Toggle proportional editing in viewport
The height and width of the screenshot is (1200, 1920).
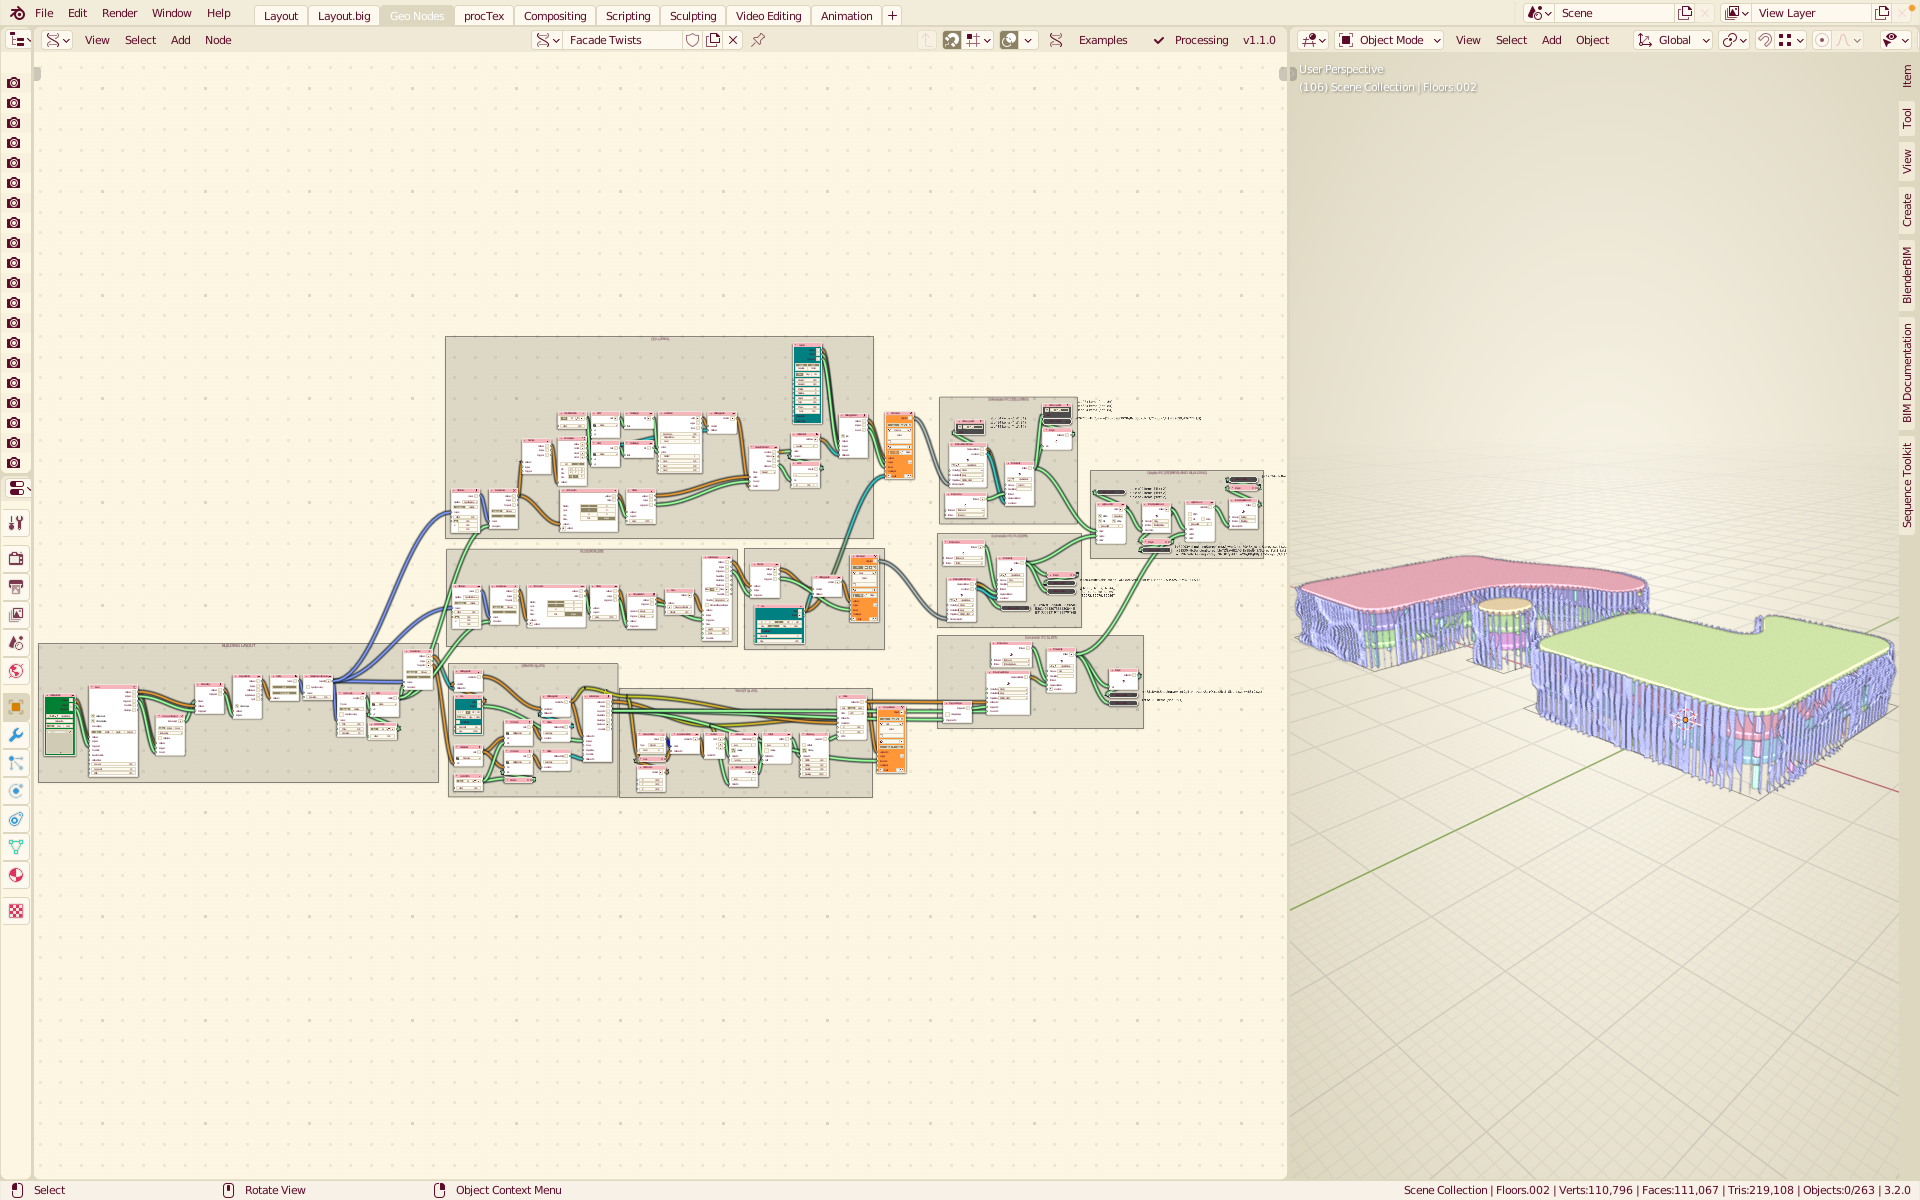(1822, 40)
